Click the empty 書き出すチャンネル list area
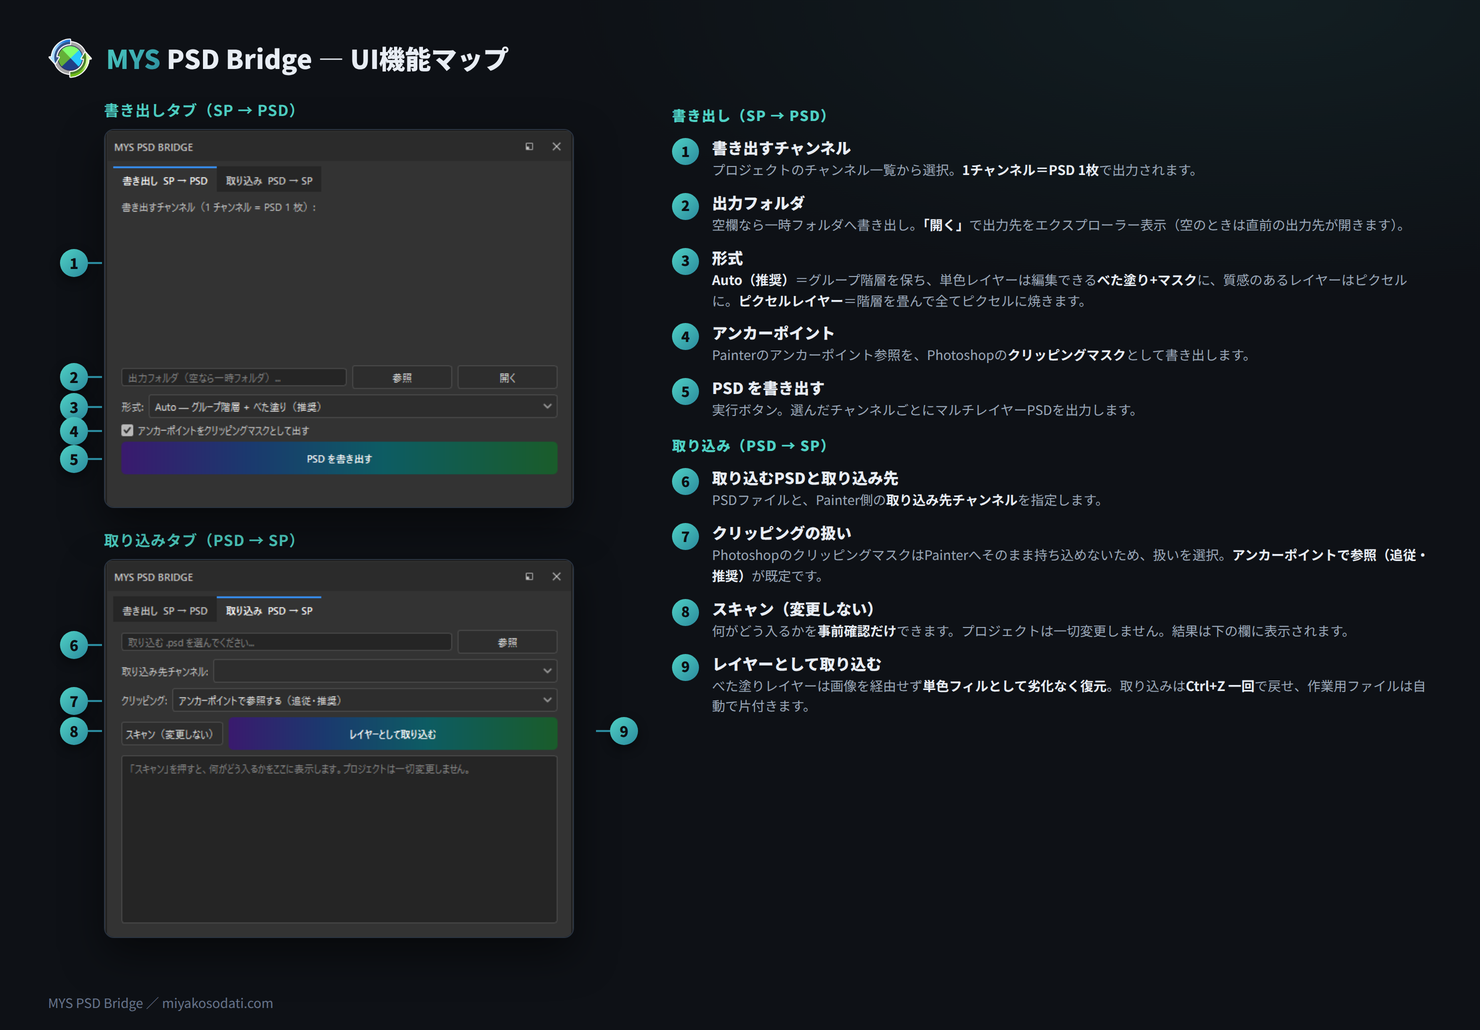This screenshot has width=1480, height=1030. pyautogui.click(x=339, y=289)
